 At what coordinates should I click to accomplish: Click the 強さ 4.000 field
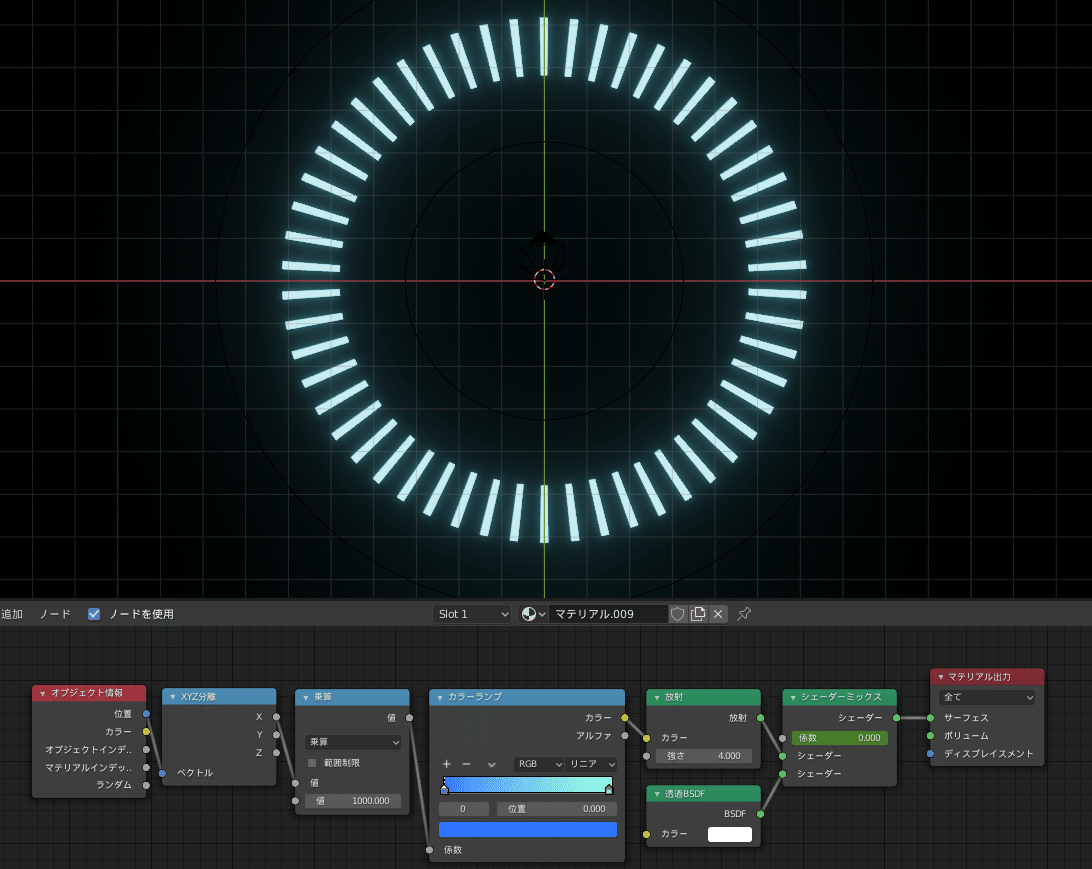pyautogui.click(x=703, y=756)
